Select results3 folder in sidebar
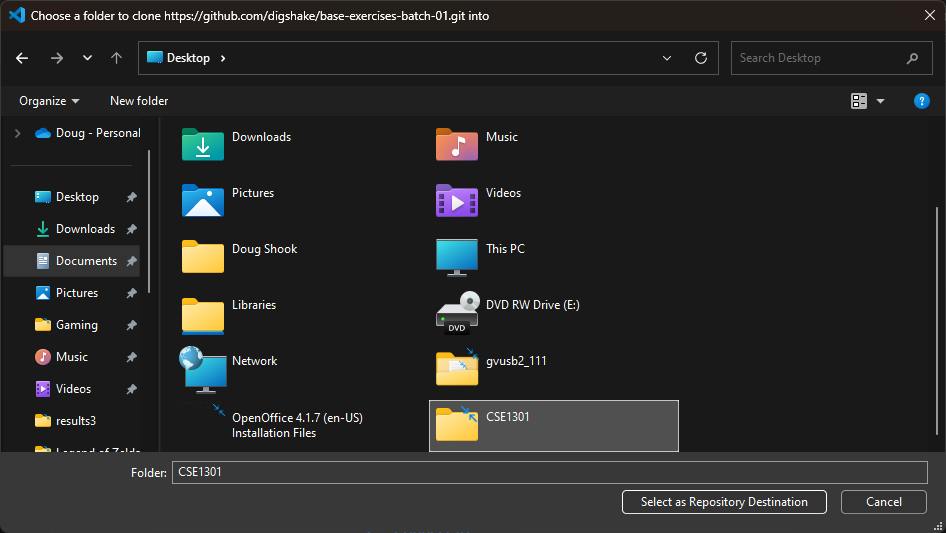 tap(75, 421)
